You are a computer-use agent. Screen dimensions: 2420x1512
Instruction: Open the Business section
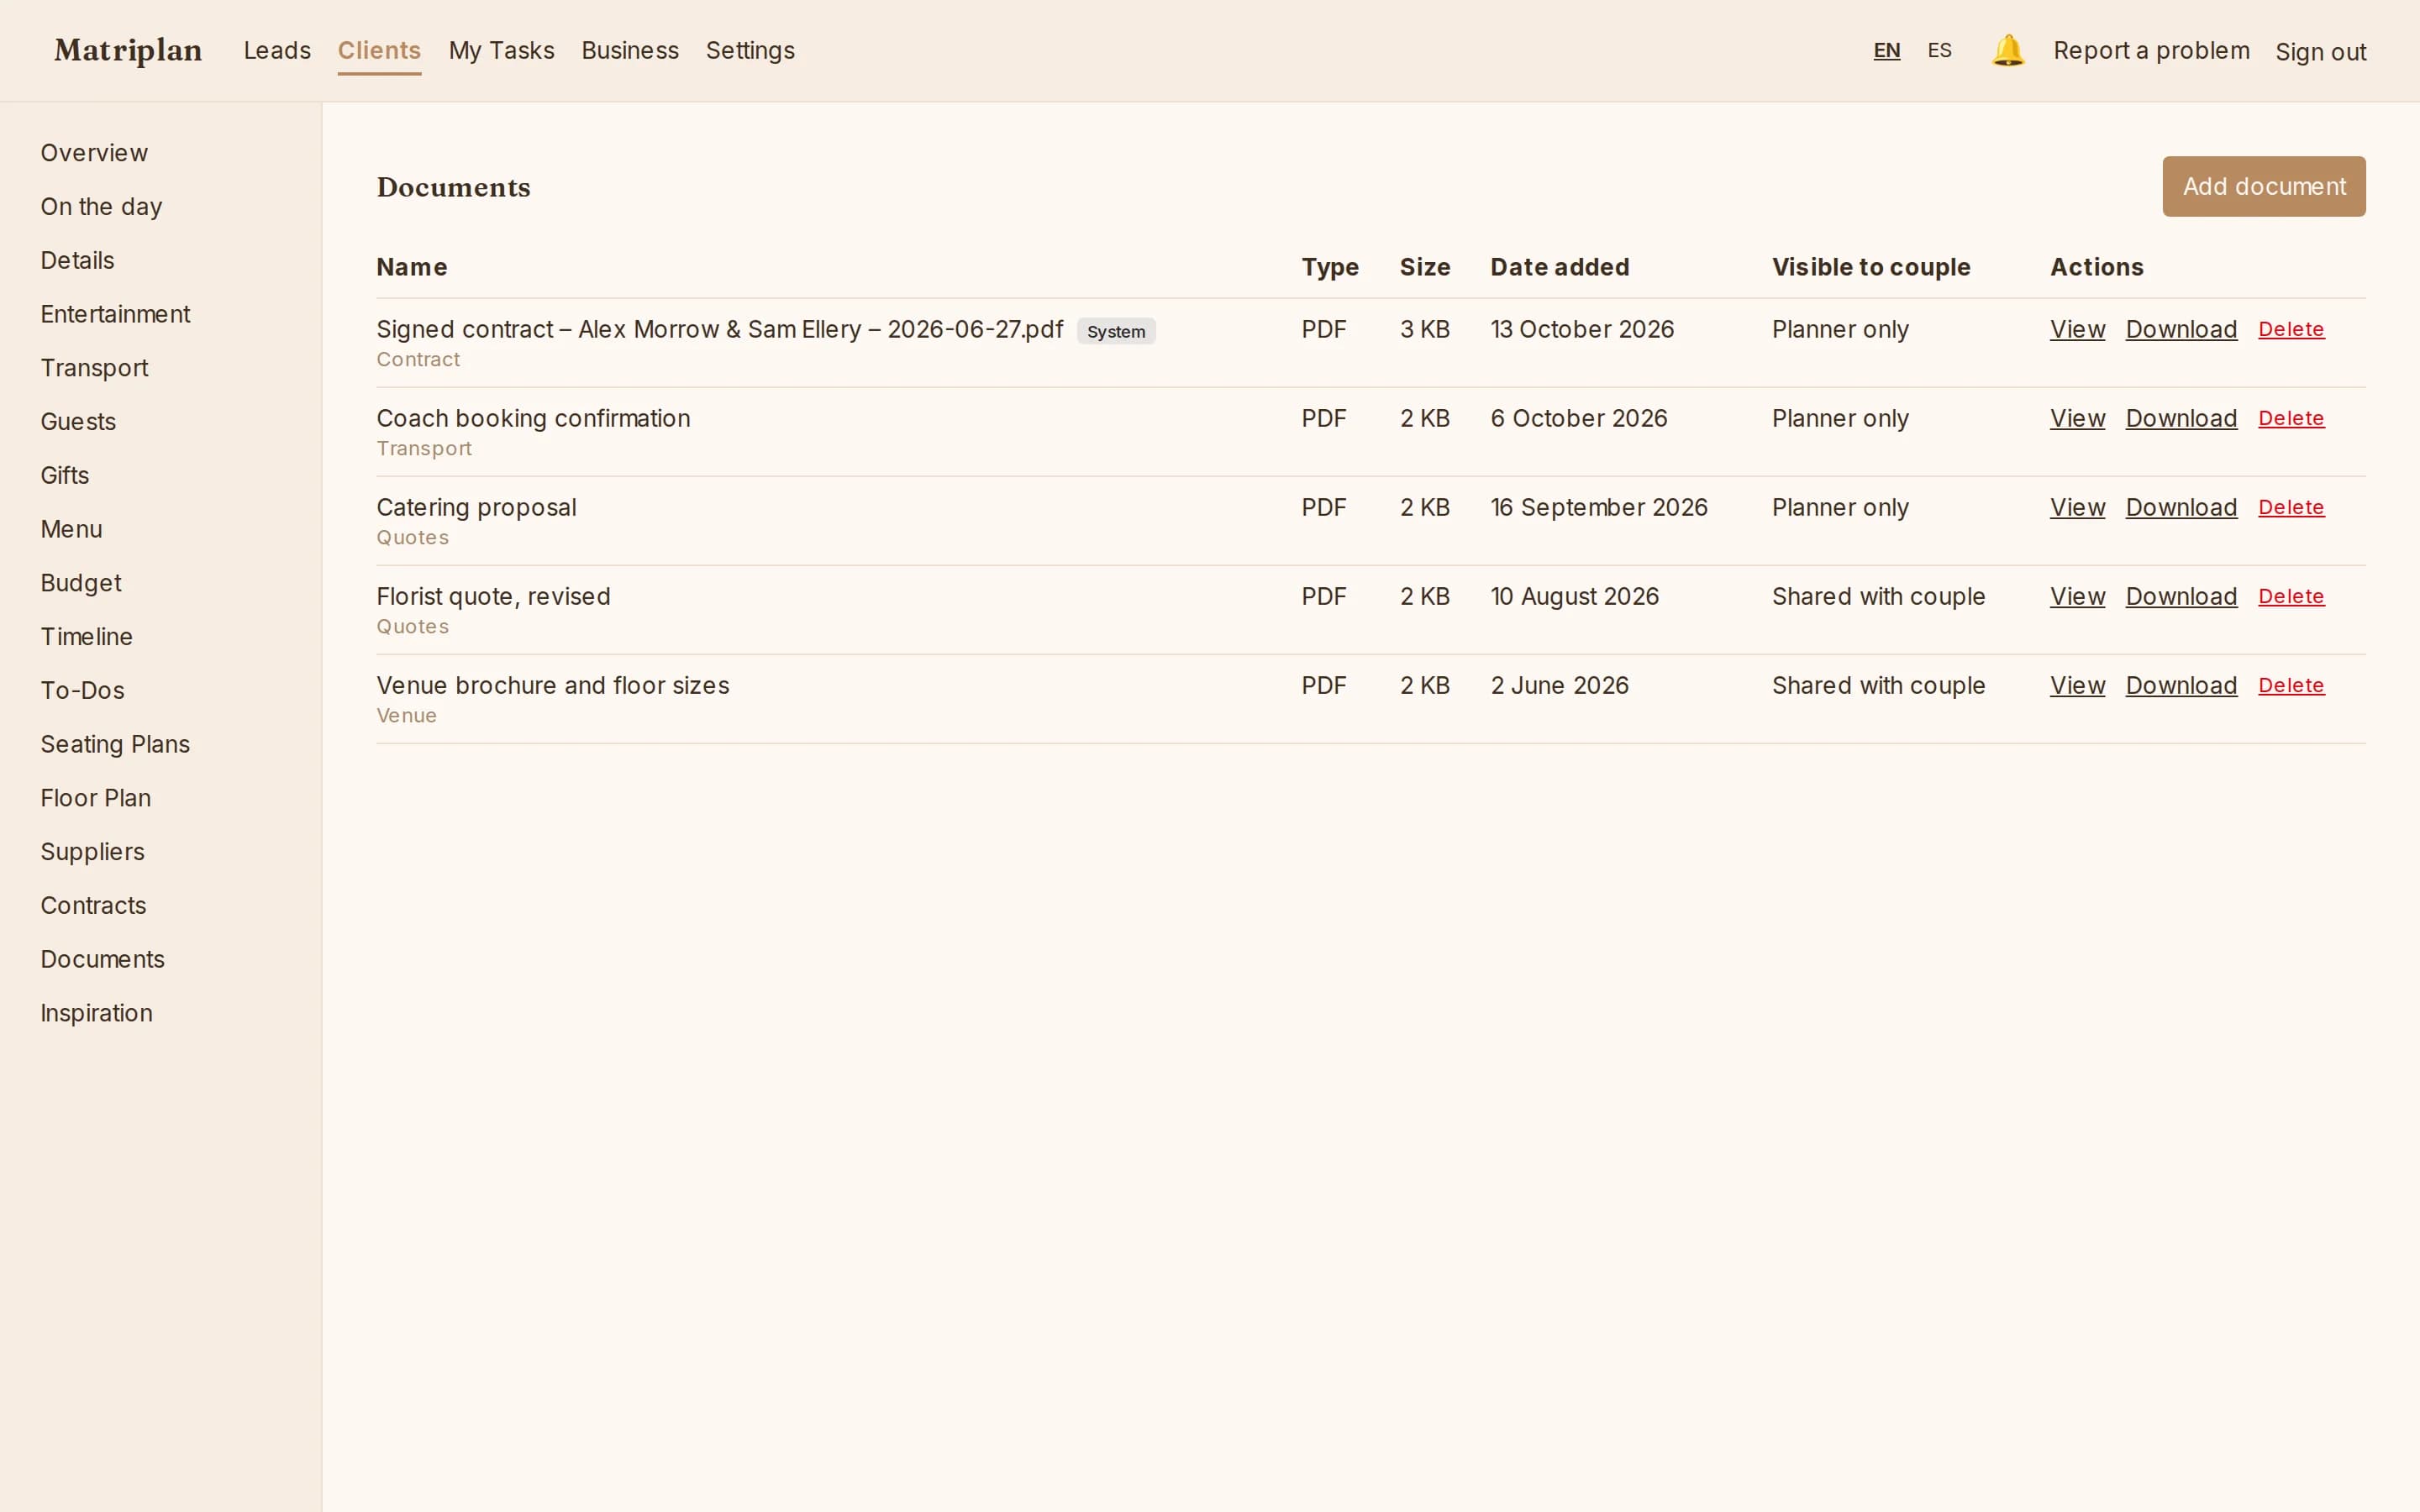tap(630, 50)
